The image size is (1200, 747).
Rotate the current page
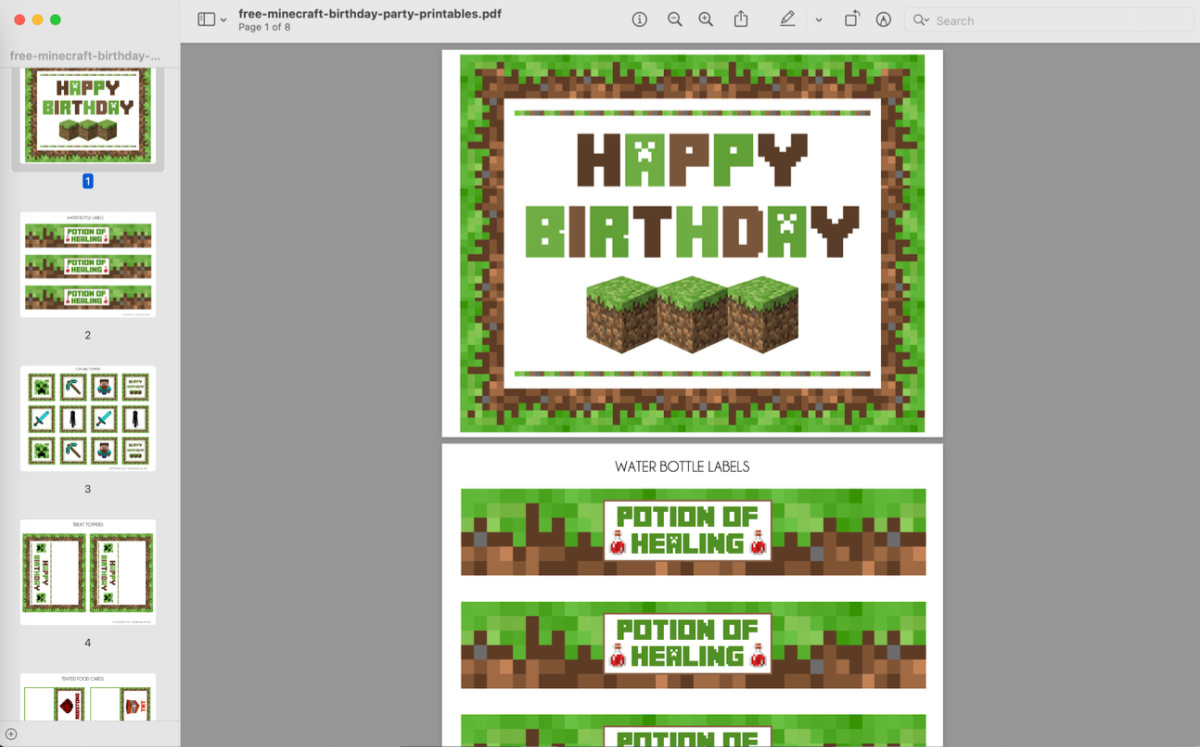coord(852,19)
